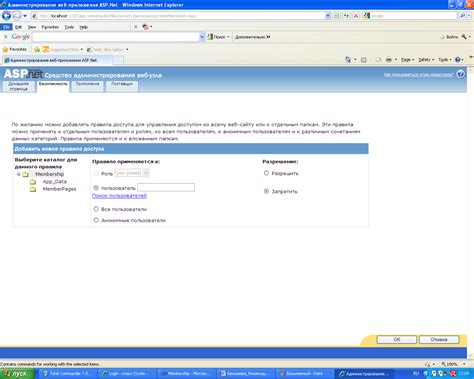474x379 pixels.
Task: Click the magnifier Search icon at top right
Action: (462, 16)
